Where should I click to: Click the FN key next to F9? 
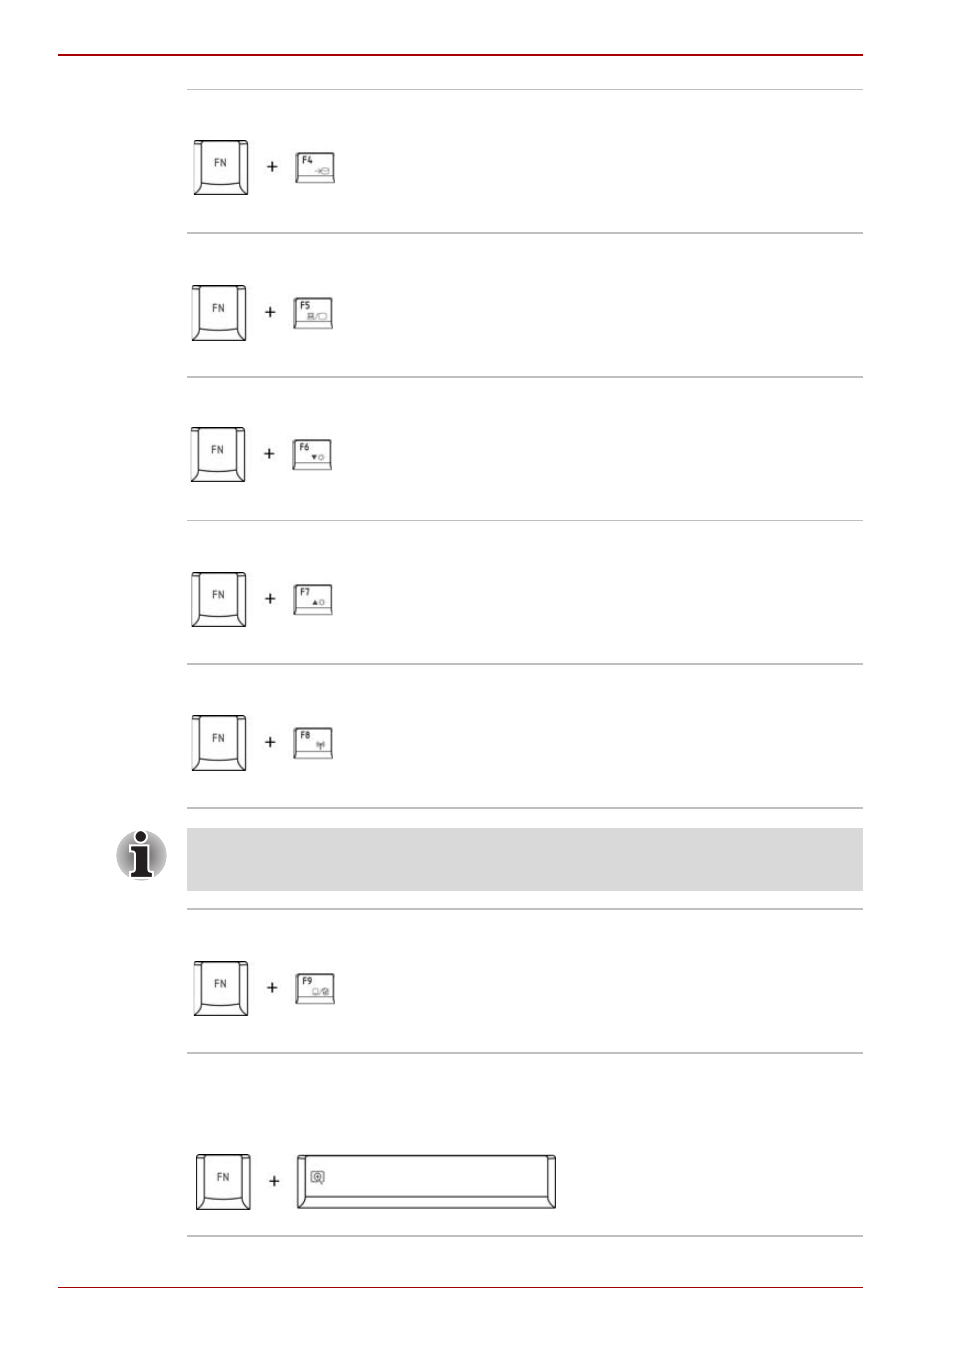221,988
